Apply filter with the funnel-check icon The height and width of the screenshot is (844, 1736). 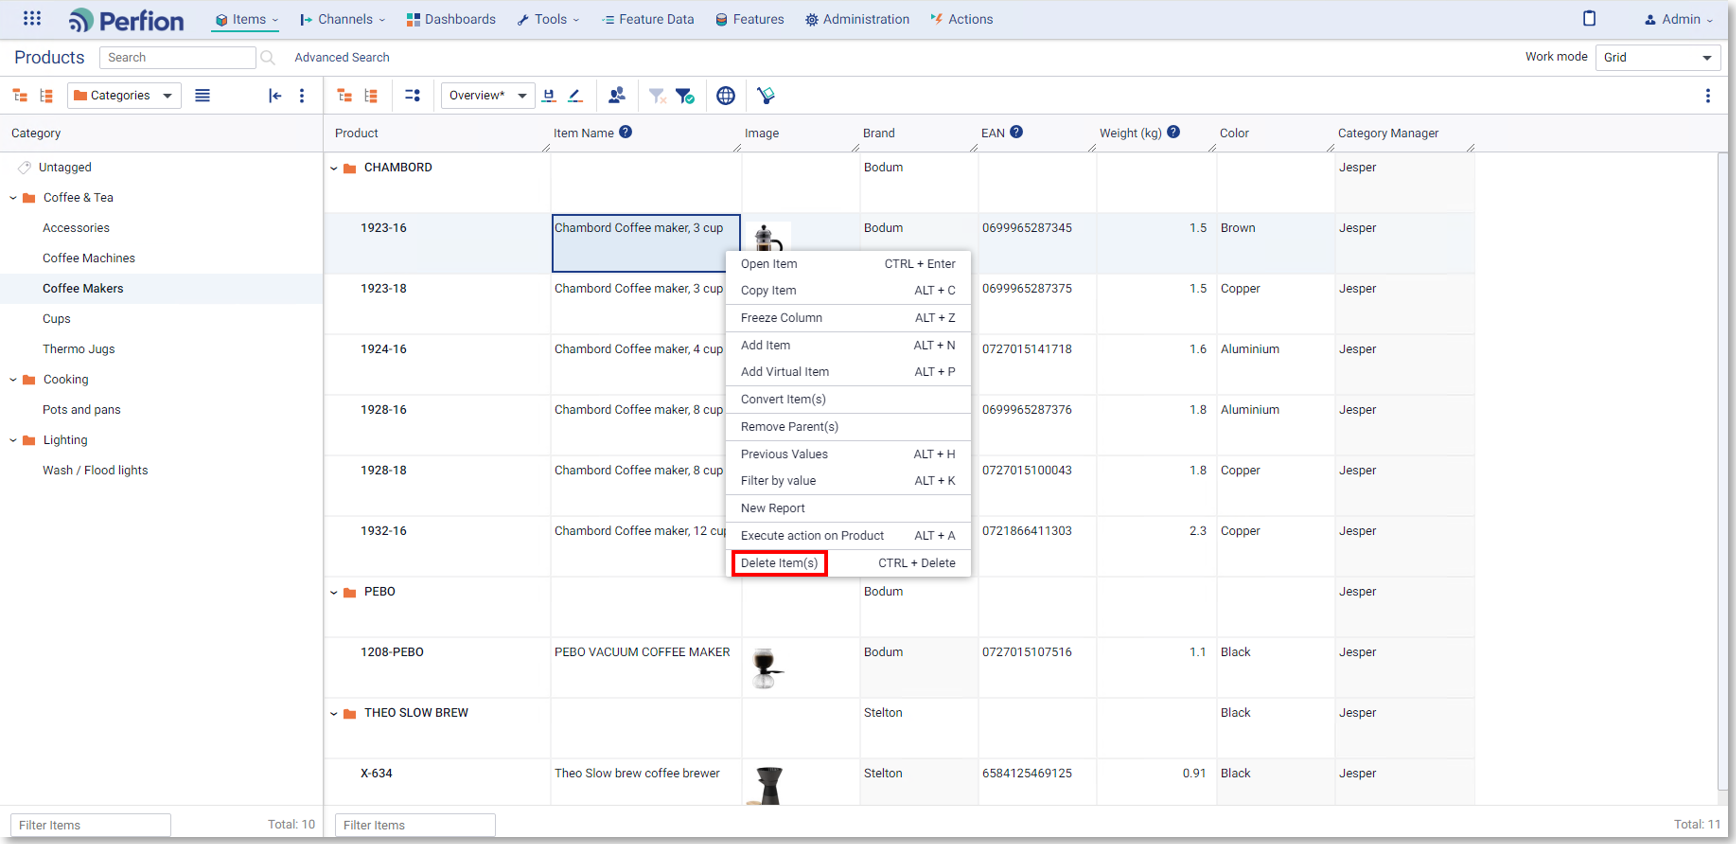pyautogui.click(x=685, y=96)
